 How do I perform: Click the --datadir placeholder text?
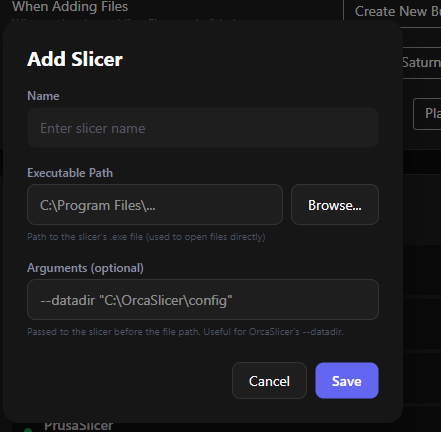pos(136,301)
